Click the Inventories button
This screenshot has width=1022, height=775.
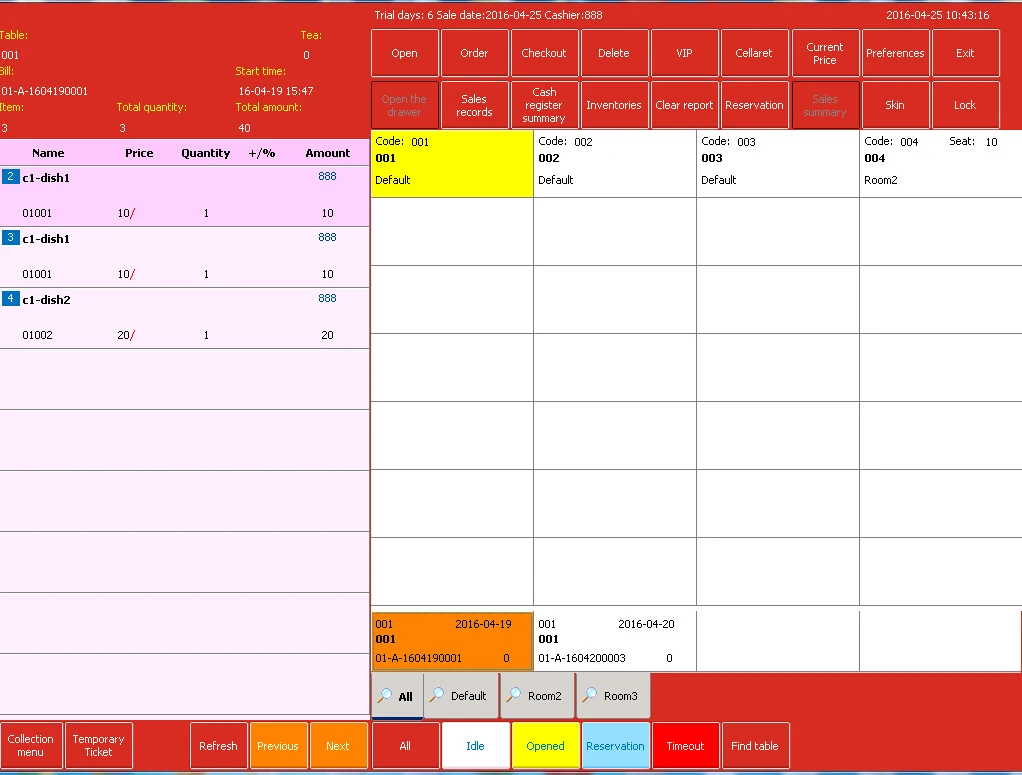coord(614,104)
